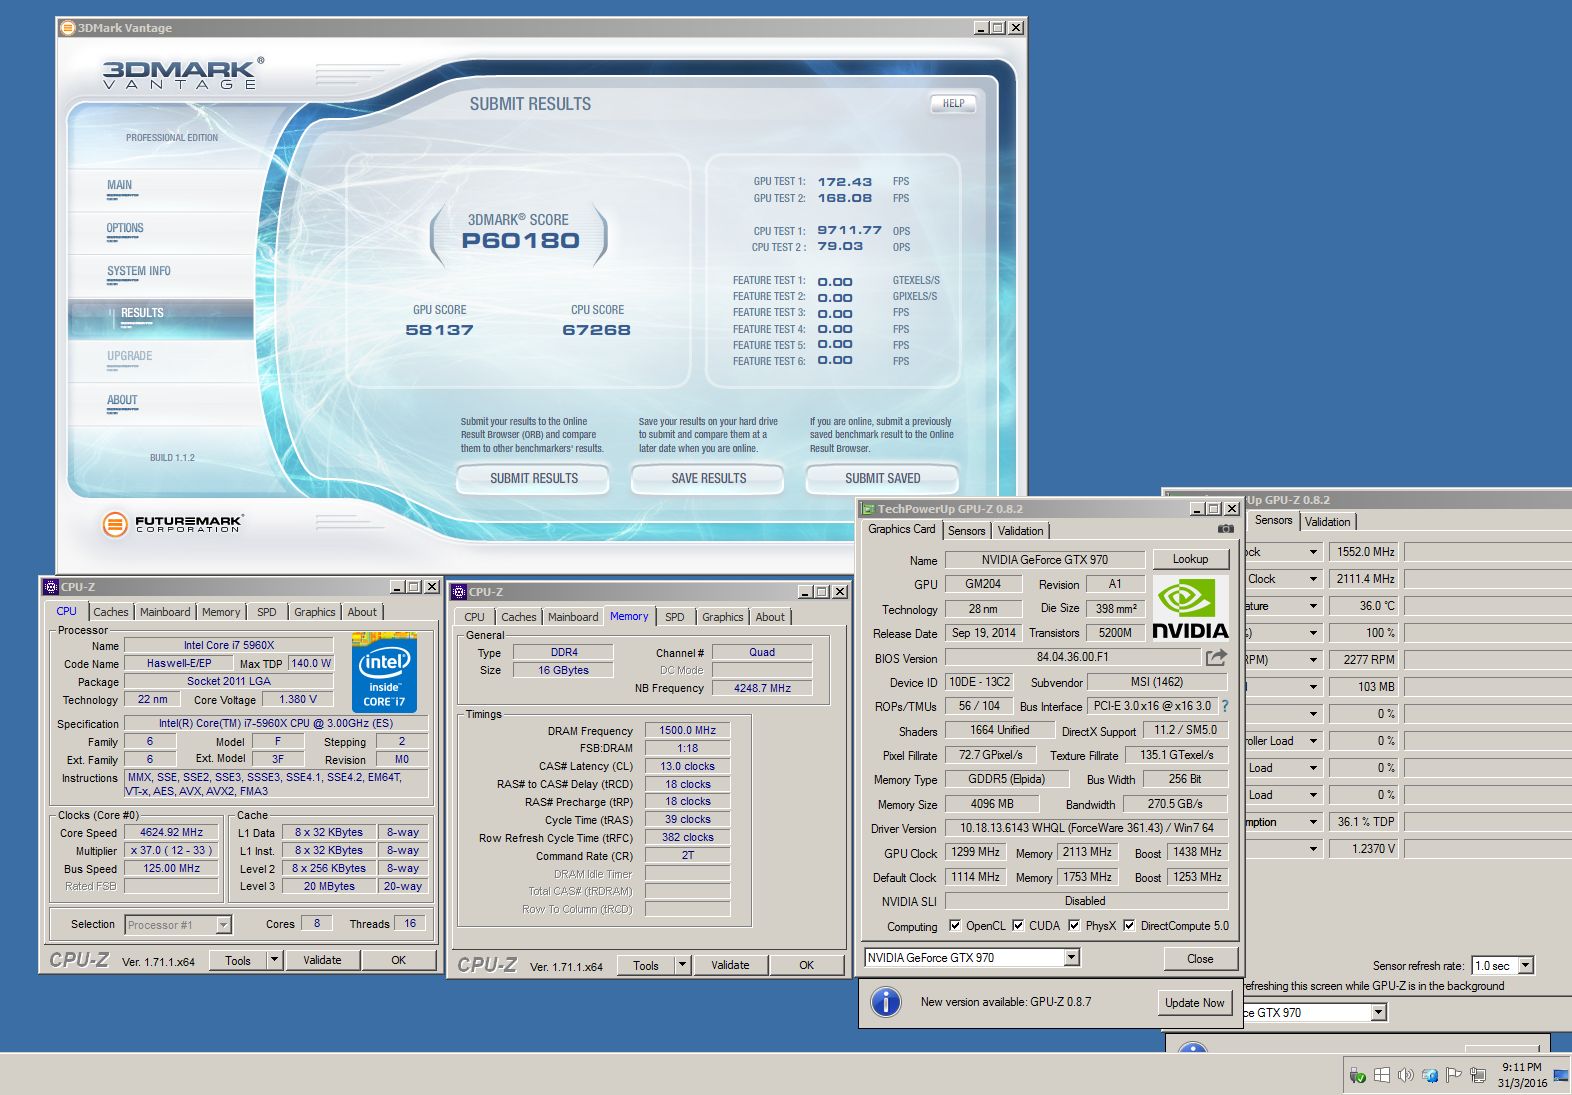The image size is (1572, 1095).
Task: Click the HELP button in 3DMark
Action: tap(954, 103)
